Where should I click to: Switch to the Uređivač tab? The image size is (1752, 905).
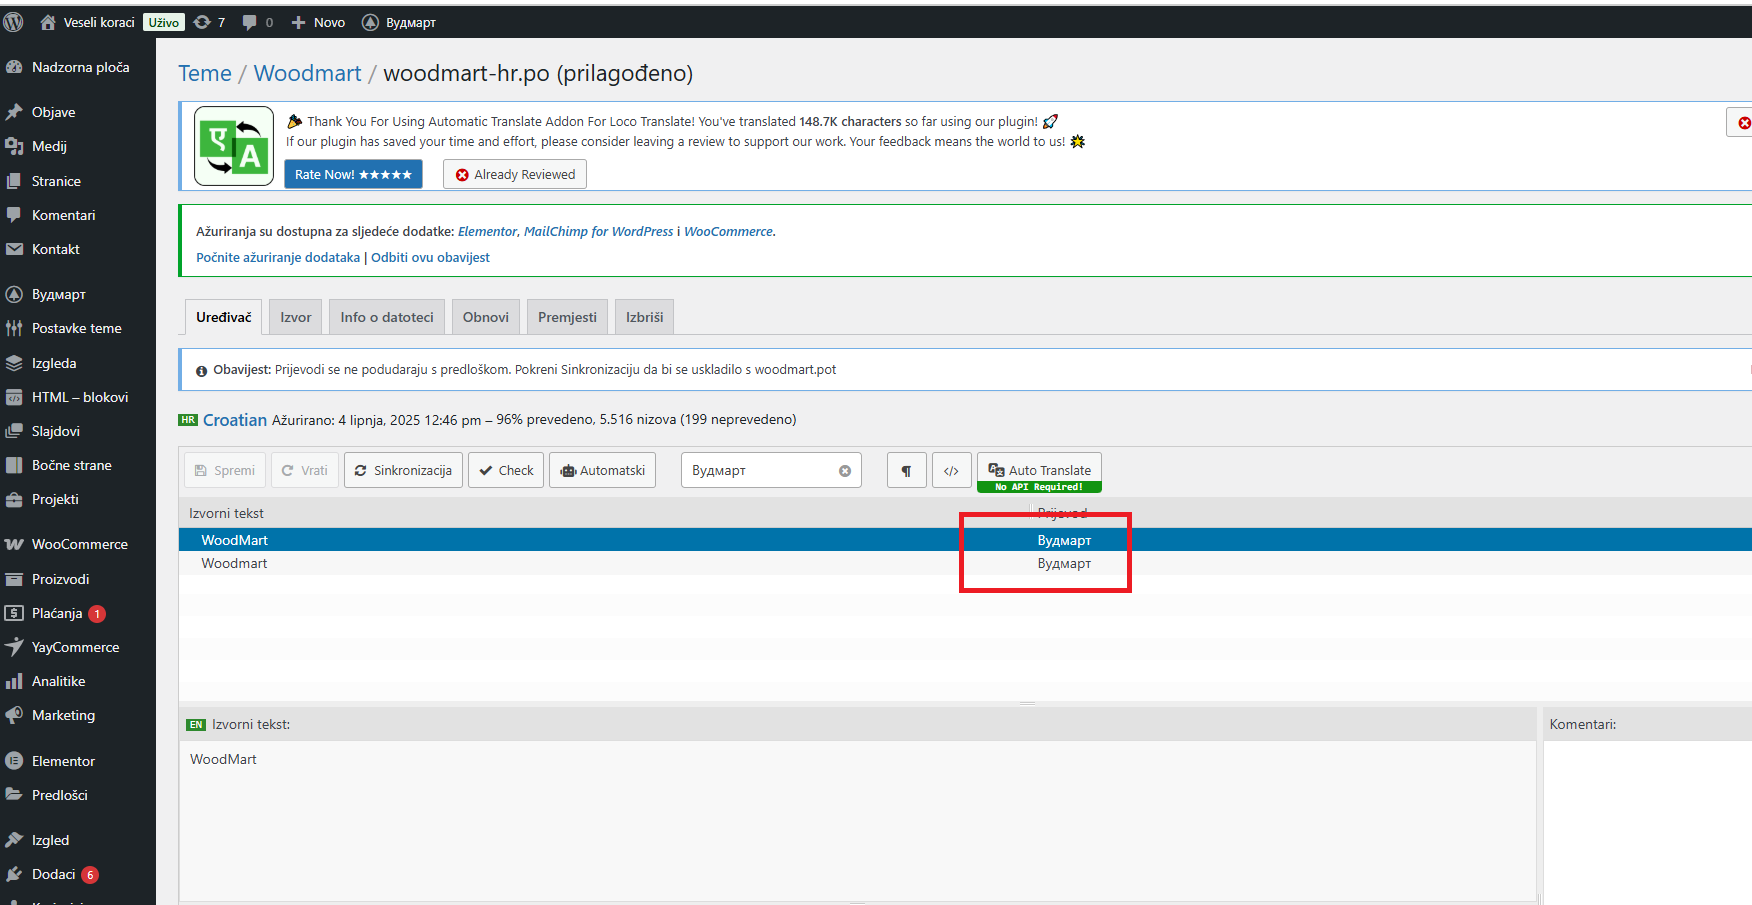pyautogui.click(x=223, y=317)
